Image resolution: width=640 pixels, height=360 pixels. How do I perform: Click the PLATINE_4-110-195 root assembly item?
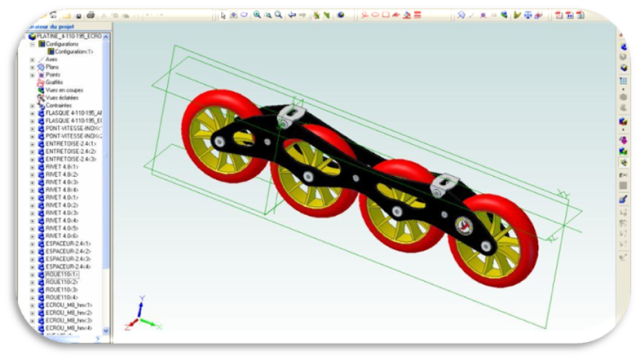(69, 36)
